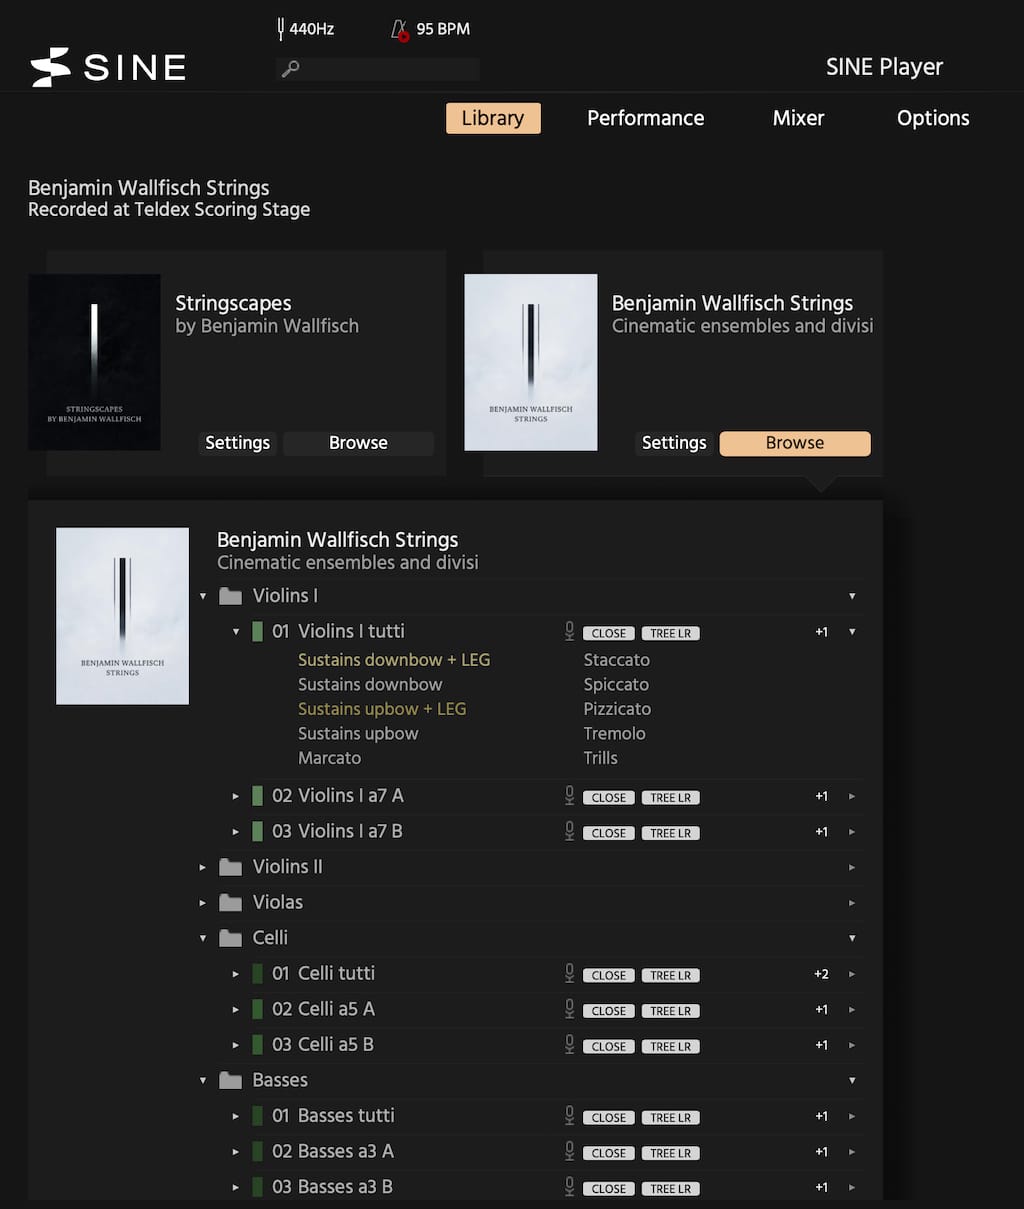Click green marker of 01 Violins I tutti
The height and width of the screenshot is (1209, 1024).
point(257,631)
